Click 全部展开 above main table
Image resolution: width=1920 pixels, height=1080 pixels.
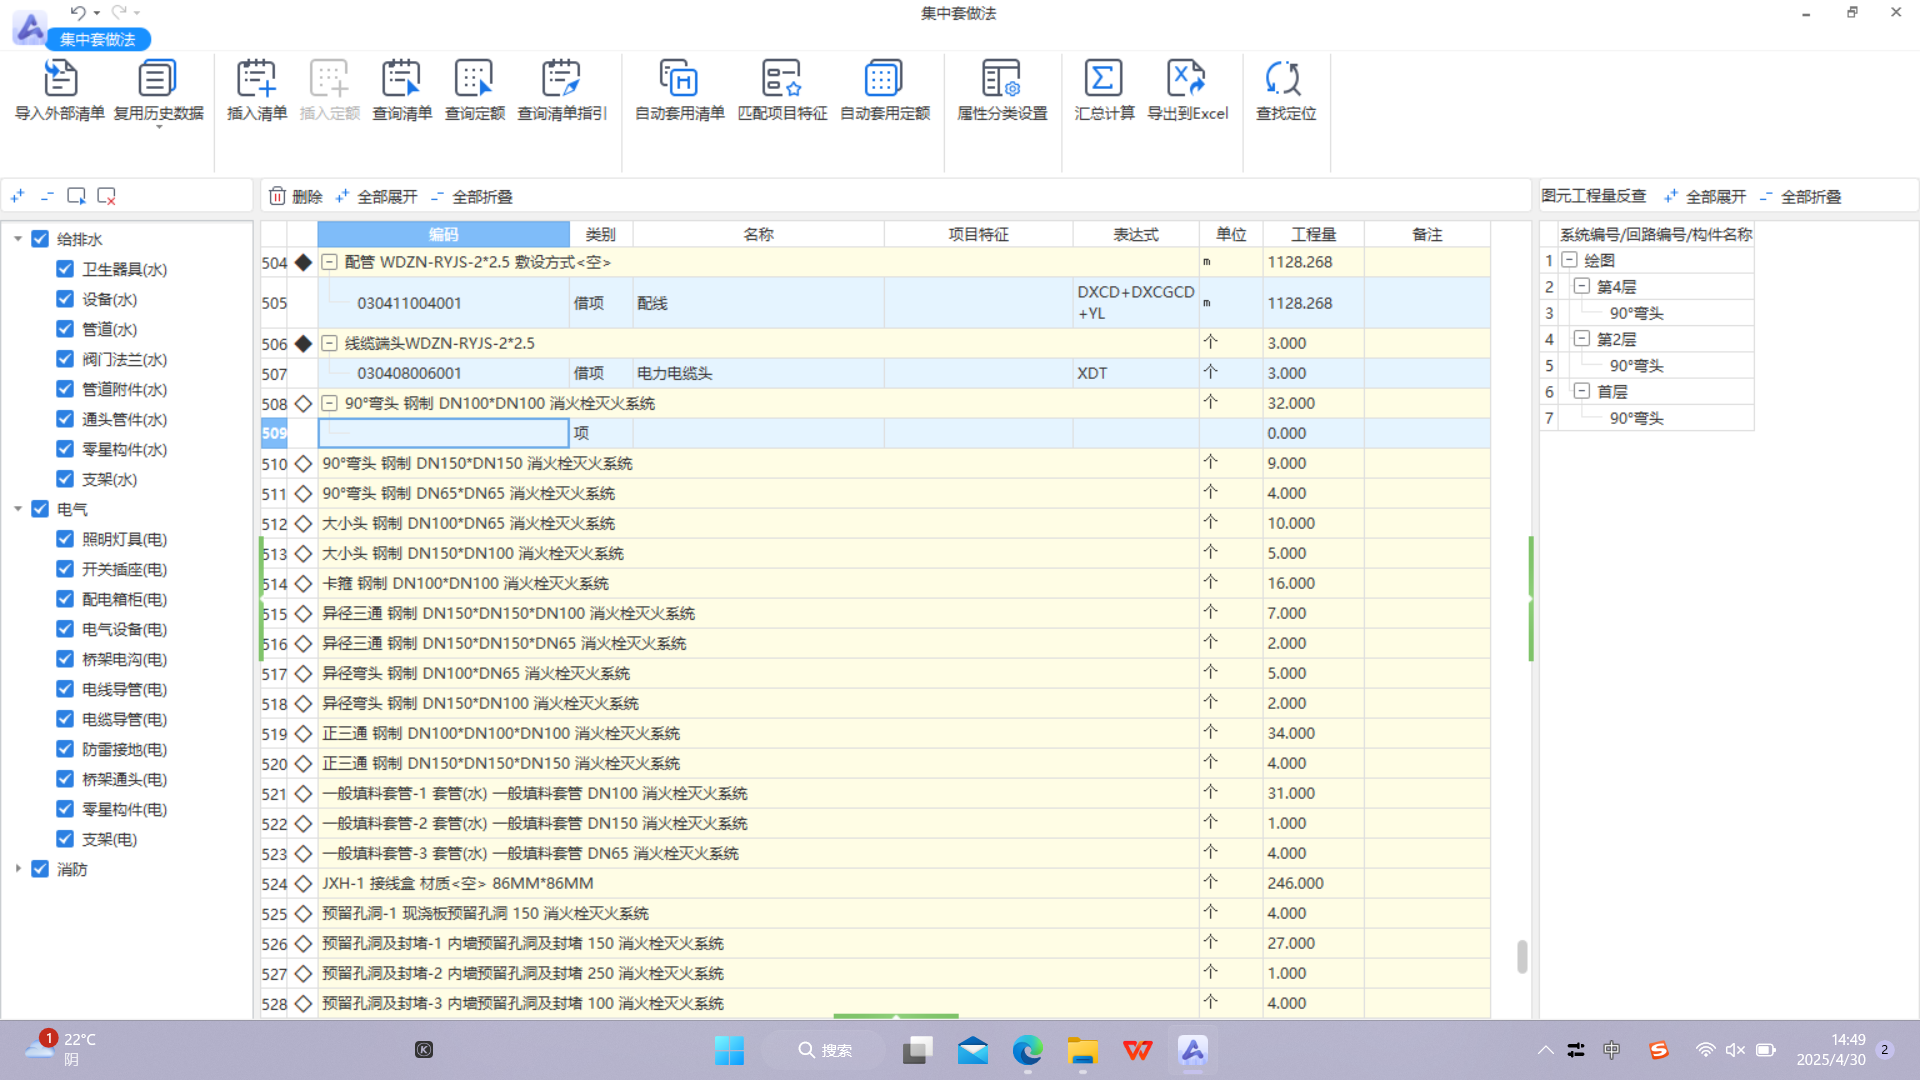377,196
